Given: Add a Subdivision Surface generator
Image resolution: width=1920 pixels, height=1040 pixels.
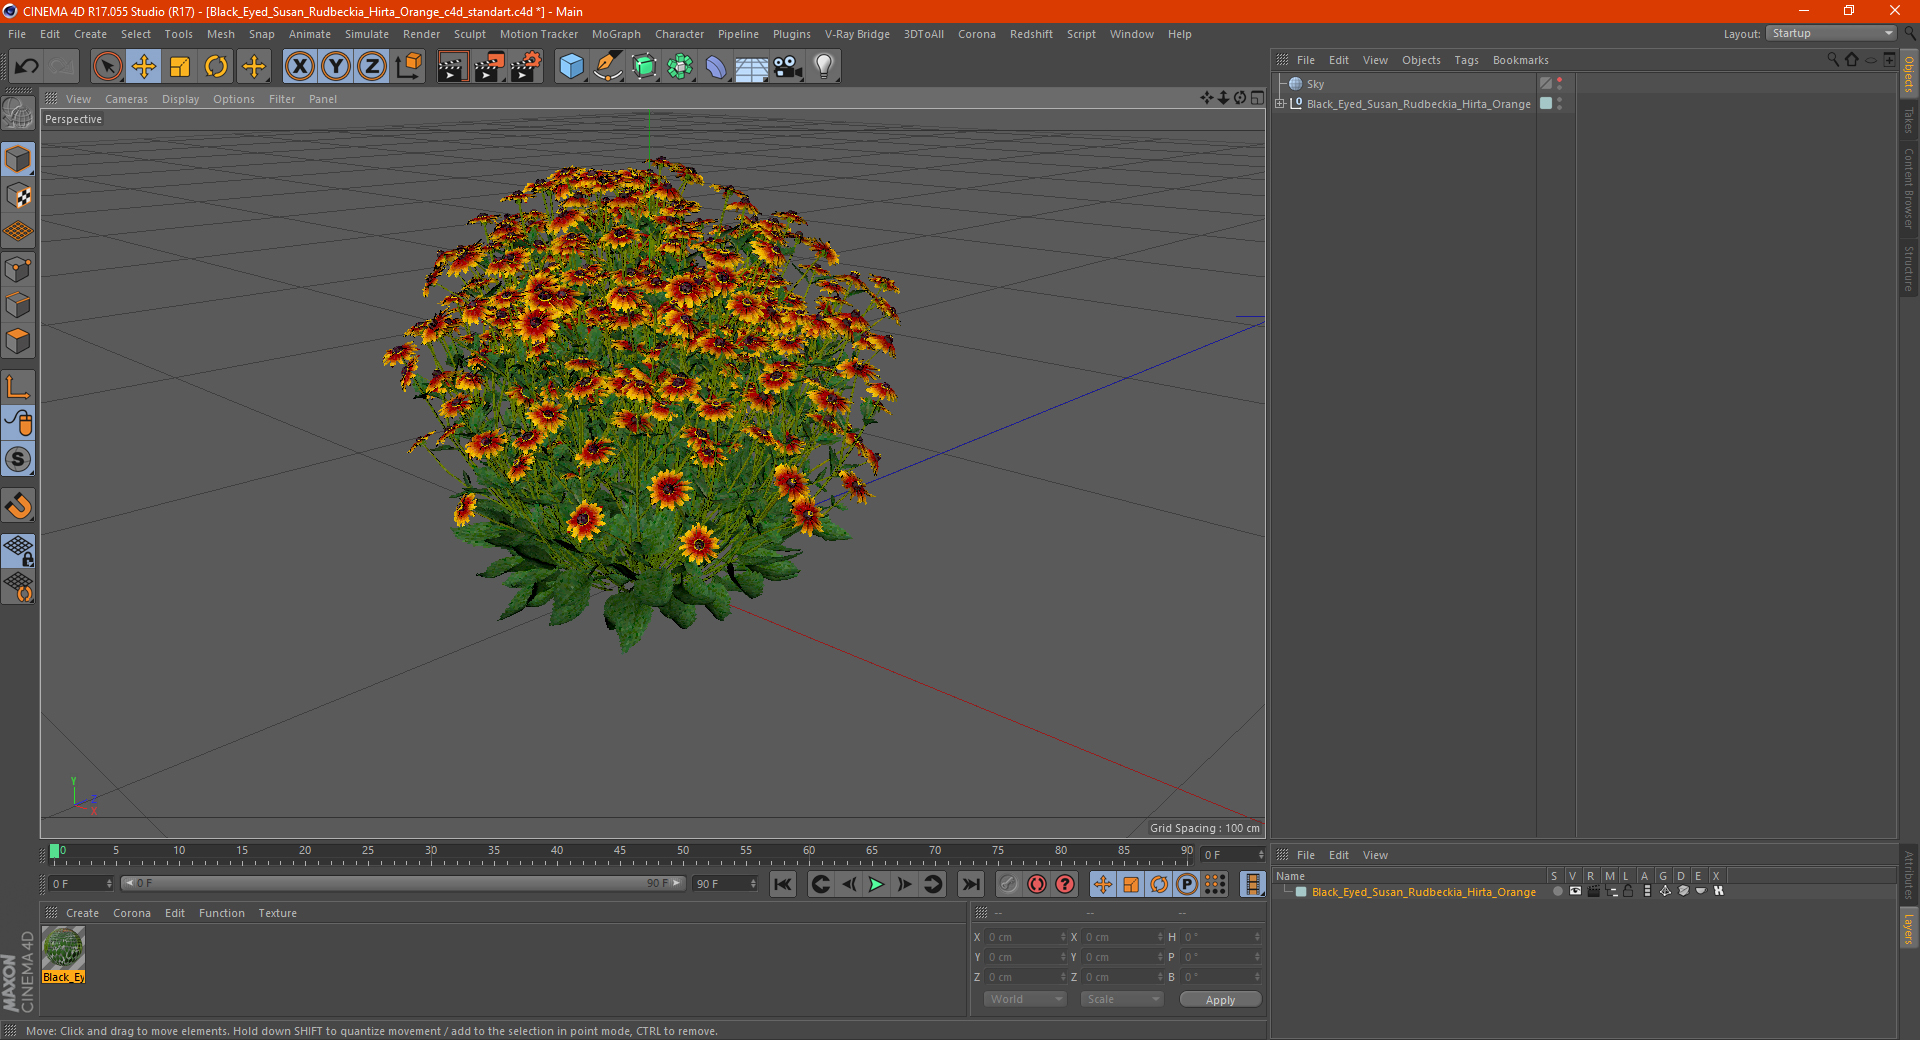Looking at the screenshot, I should 644,67.
